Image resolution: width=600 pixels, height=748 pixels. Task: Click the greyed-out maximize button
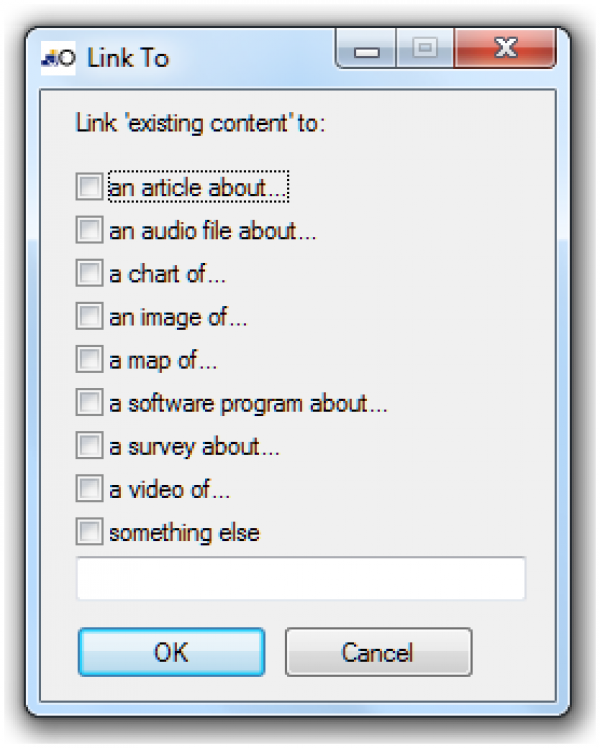click(425, 50)
